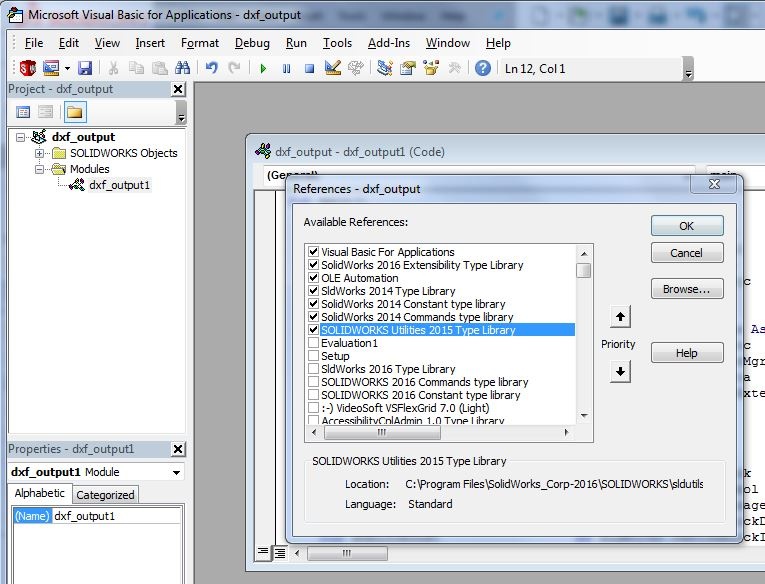
Task: Click the Cut scissors icon
Action: (x=113, y=68)
